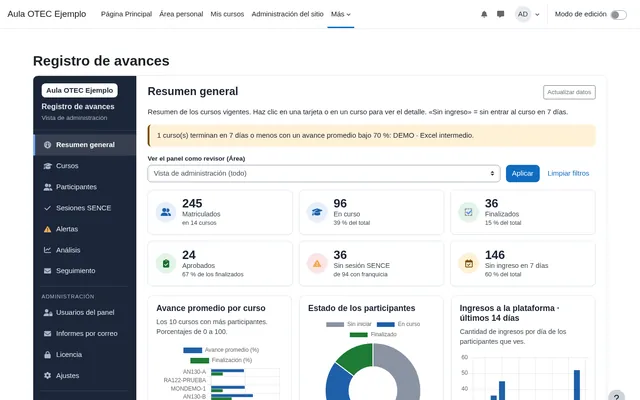Viewport: 640px width, 400px height.
Task: Open the Más dropdown menu
Action: pos(341,14)
